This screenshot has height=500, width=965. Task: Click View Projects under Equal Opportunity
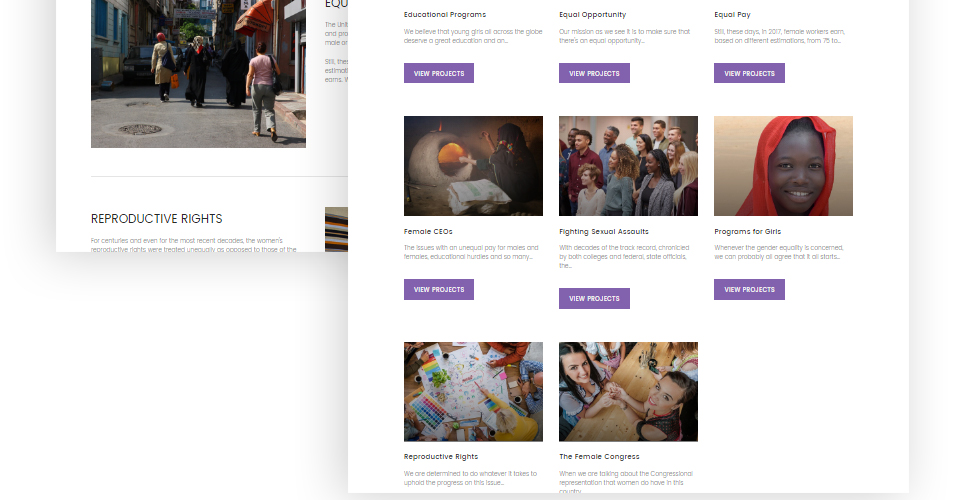pos(594,73)
